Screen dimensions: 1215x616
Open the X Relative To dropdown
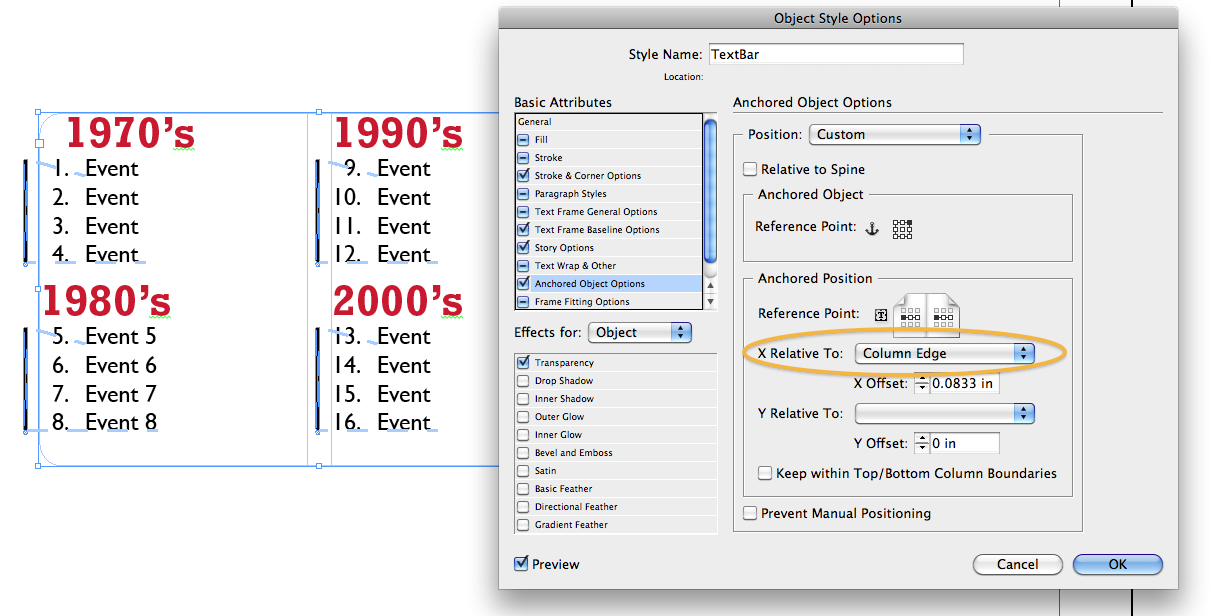tap(944, 352)
